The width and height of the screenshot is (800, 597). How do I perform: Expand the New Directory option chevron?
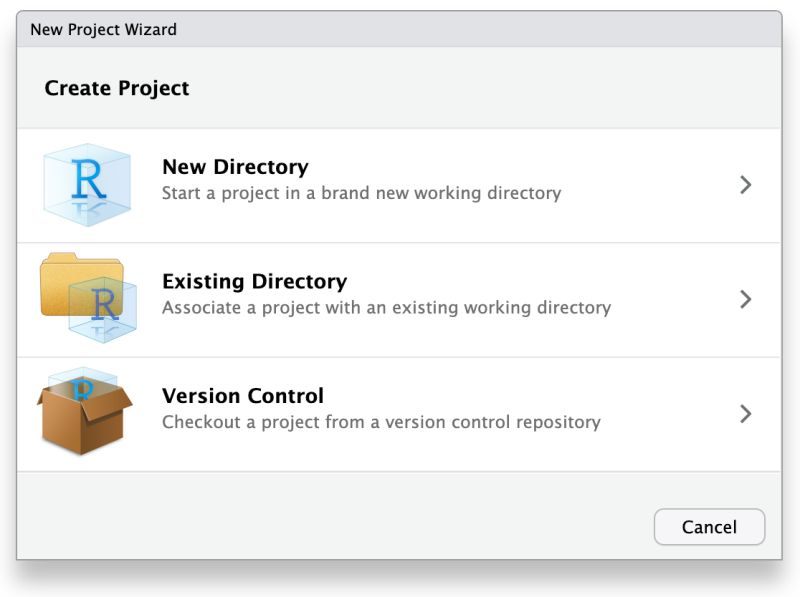point(745,185)
